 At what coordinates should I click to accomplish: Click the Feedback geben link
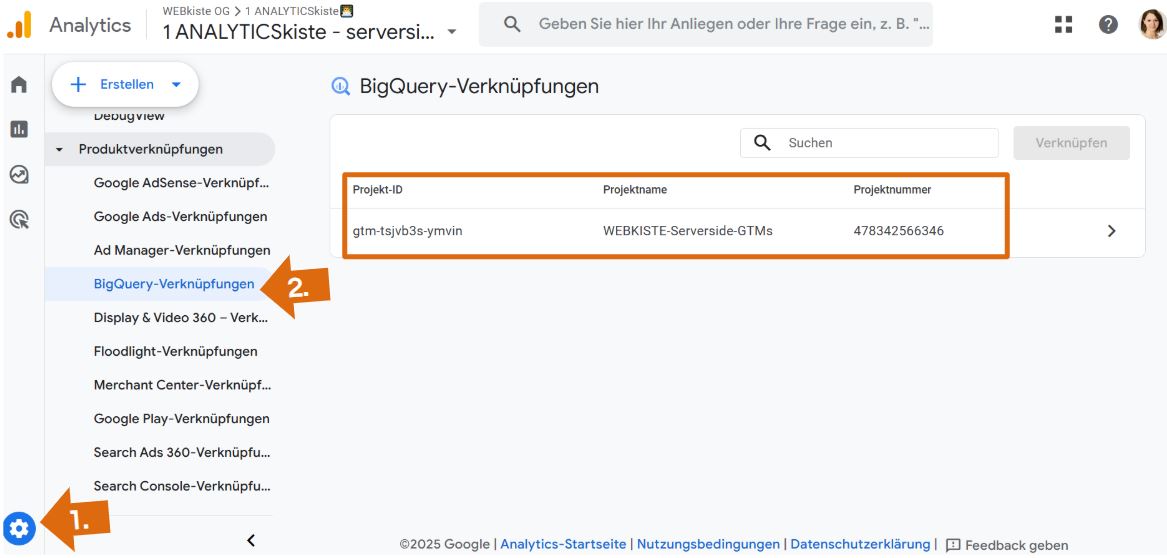click(1017, 545)
